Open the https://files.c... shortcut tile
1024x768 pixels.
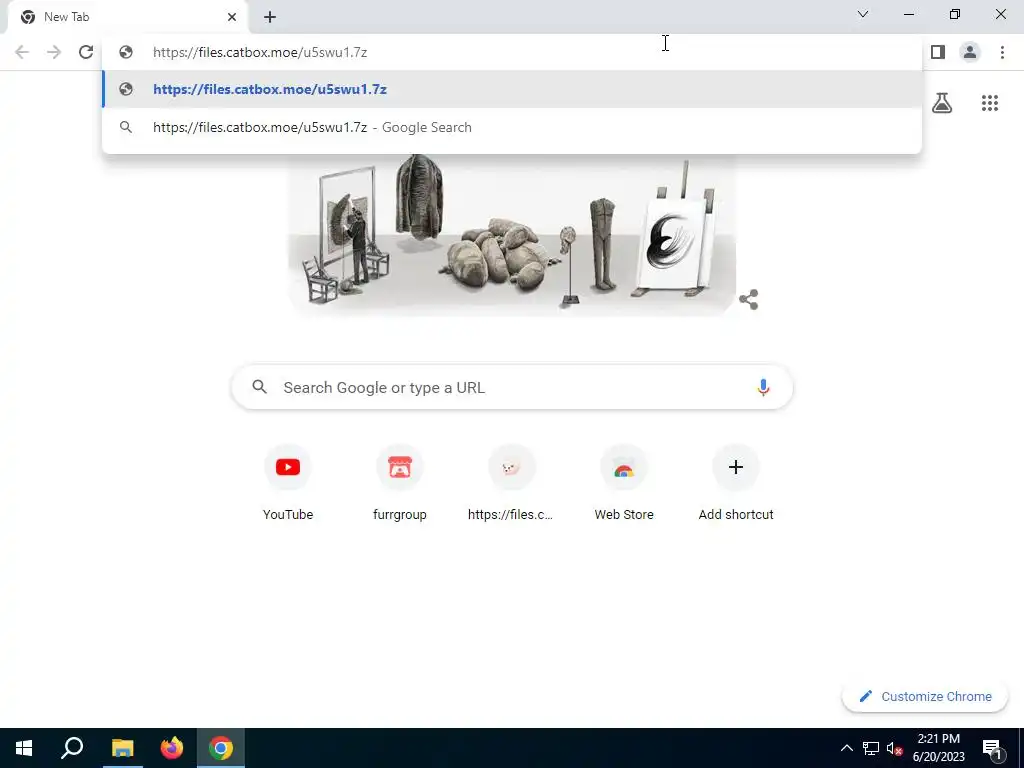[x=511, y=482]
